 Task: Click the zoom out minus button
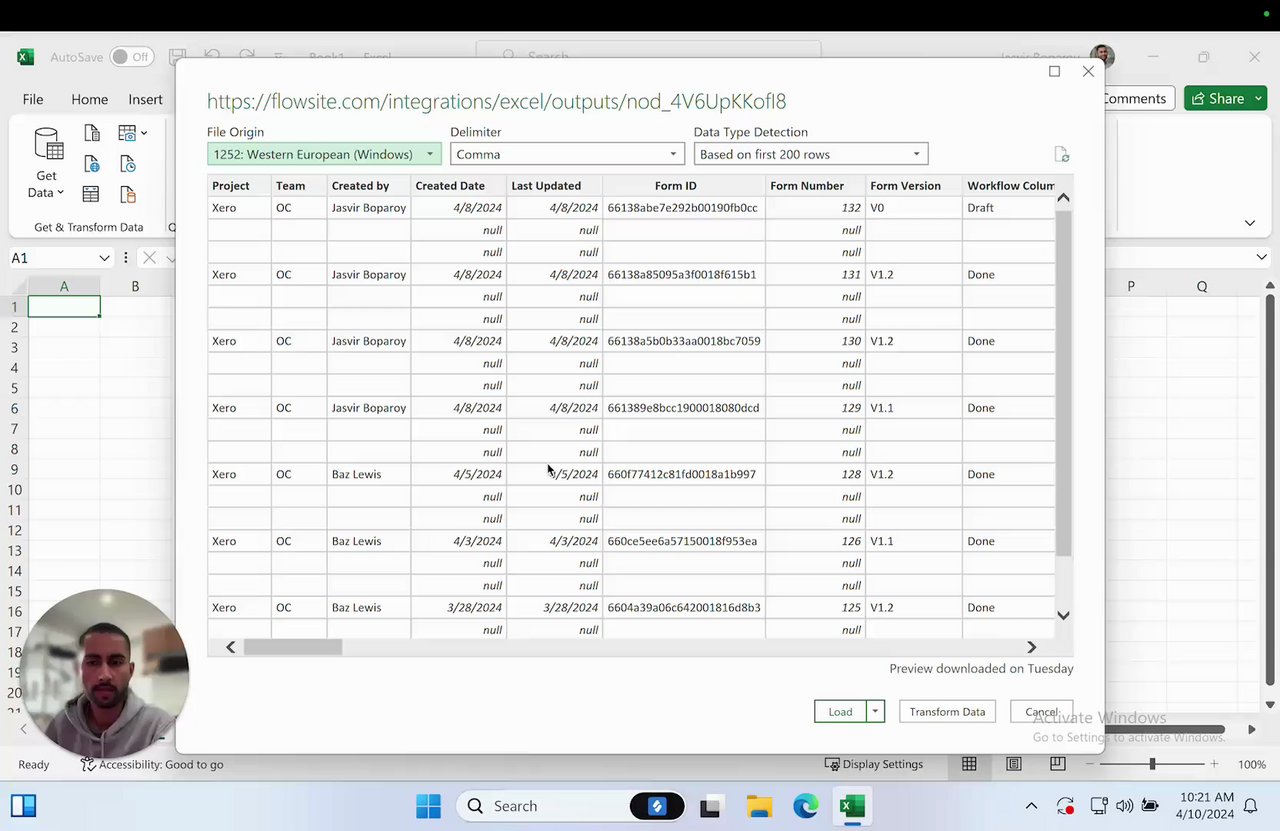point(1090,764)
